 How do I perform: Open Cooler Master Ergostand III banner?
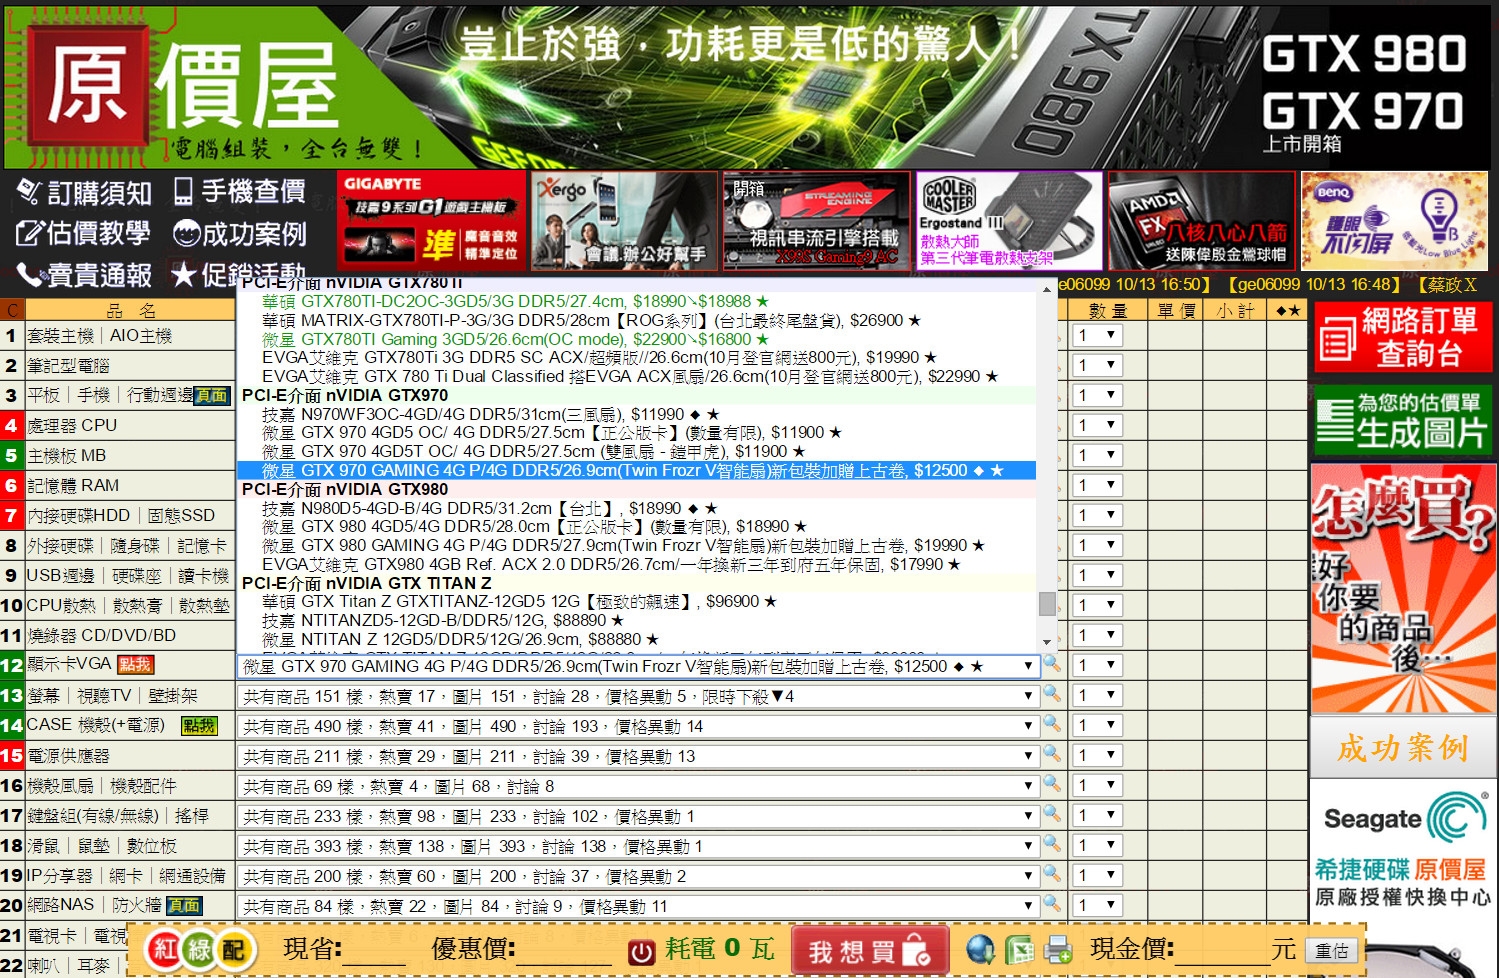coord(1009,221)
